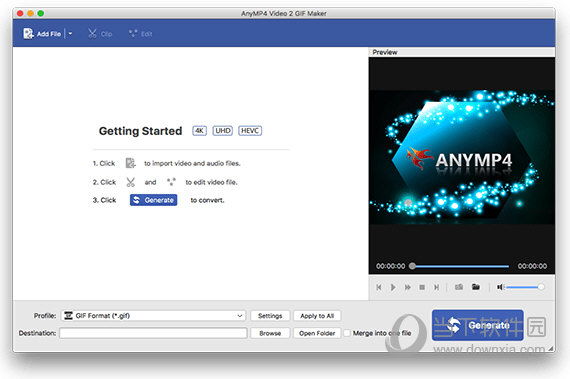Skip to previous clip in player
Screen dimensions: 570x379
[379, 287]
